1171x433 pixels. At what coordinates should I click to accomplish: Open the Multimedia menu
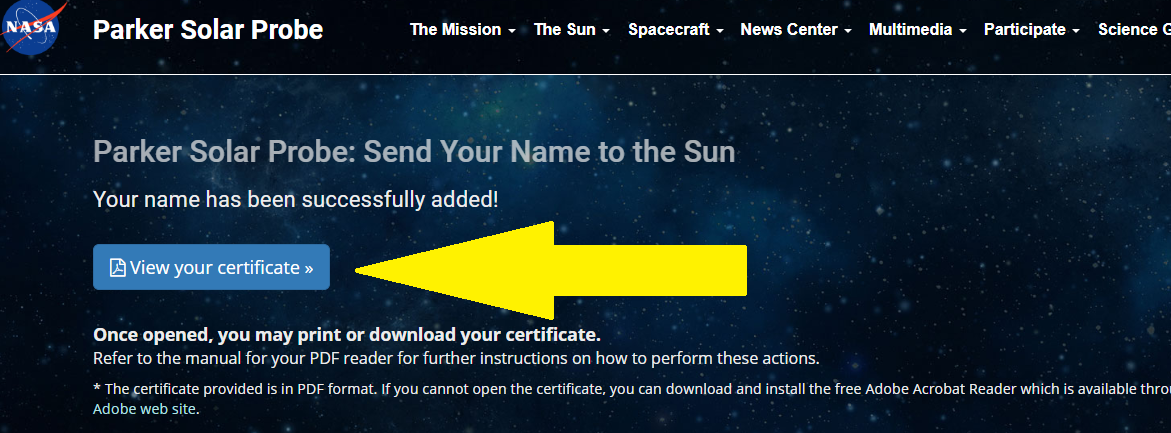[x=910, y=30]
